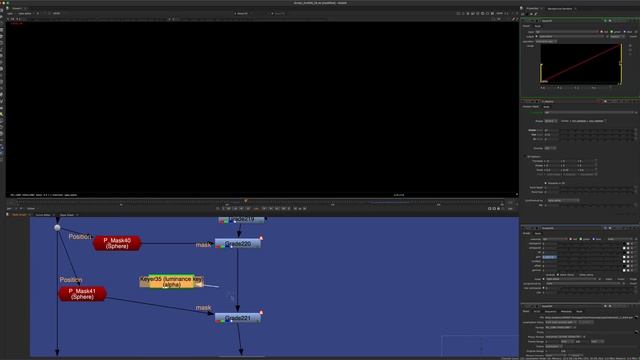The height and width of the screenshot is (360, 640).
Task: Open Node tab in the Grade panel
Action: pyautogui.click(x=538, y=233)
